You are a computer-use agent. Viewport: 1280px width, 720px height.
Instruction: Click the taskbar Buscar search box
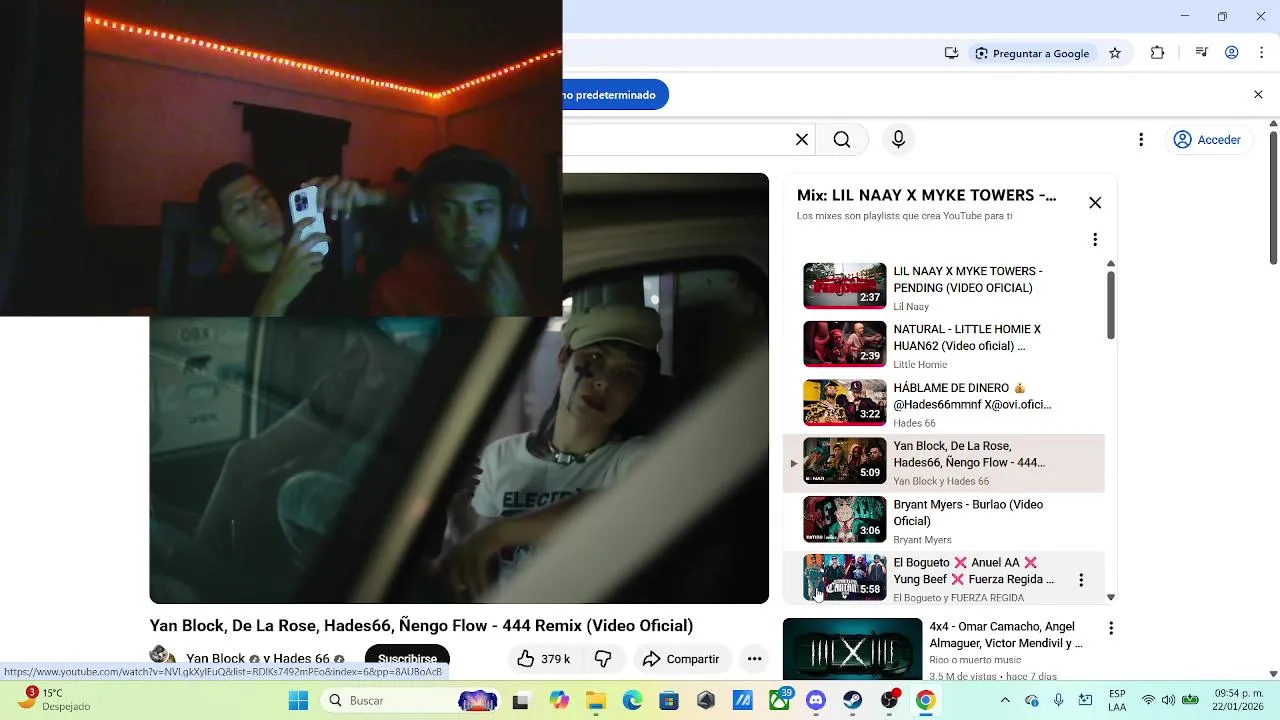407,700
